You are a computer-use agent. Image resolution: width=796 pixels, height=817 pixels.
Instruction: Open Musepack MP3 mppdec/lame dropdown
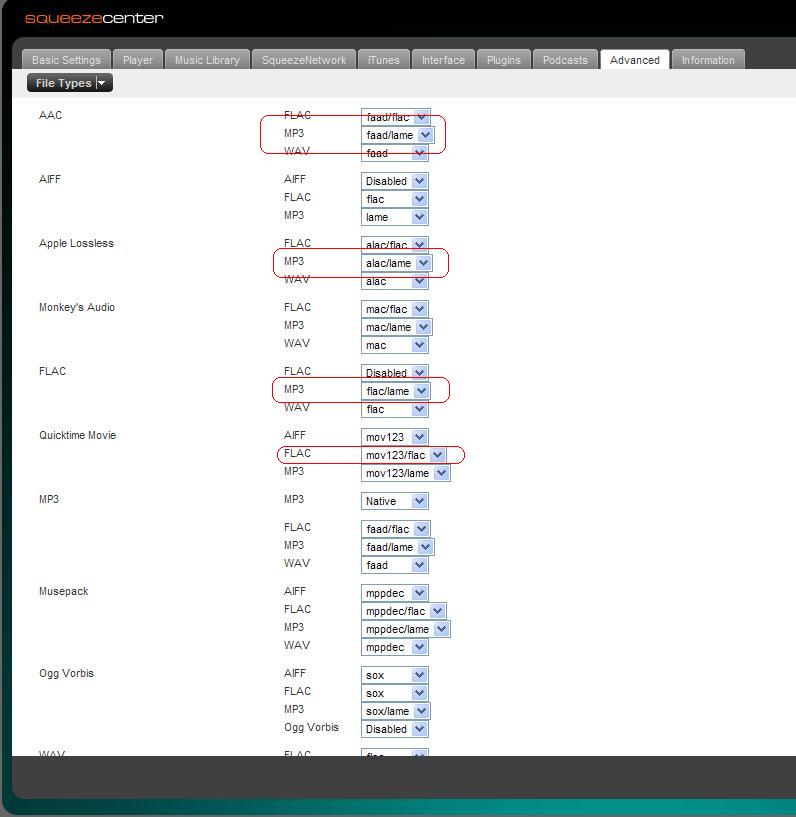coord(405,629)
